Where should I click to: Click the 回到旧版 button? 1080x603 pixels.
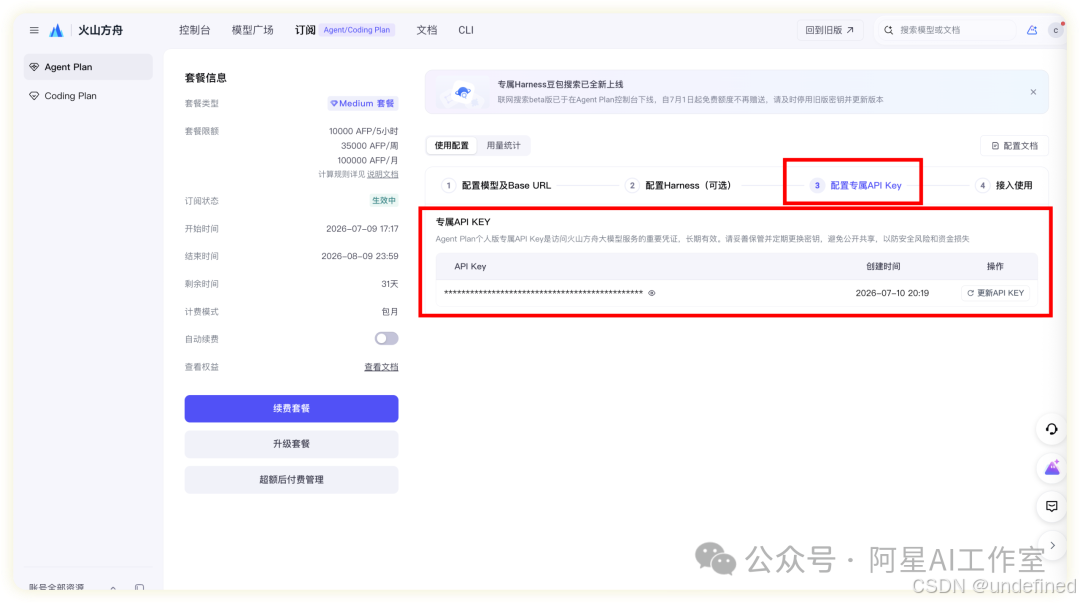[x=830, y=30]
